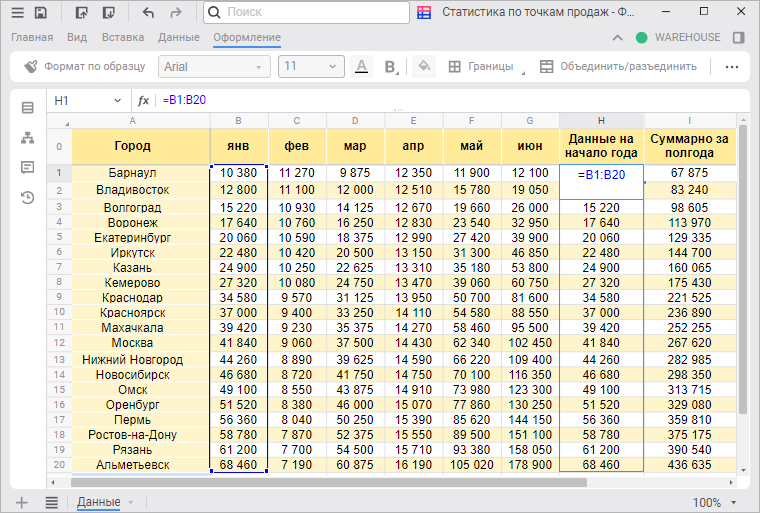The height and width of the screenshot is (513, 760).
Task: Click the Границы borders label
Action: tap(491, 66)
